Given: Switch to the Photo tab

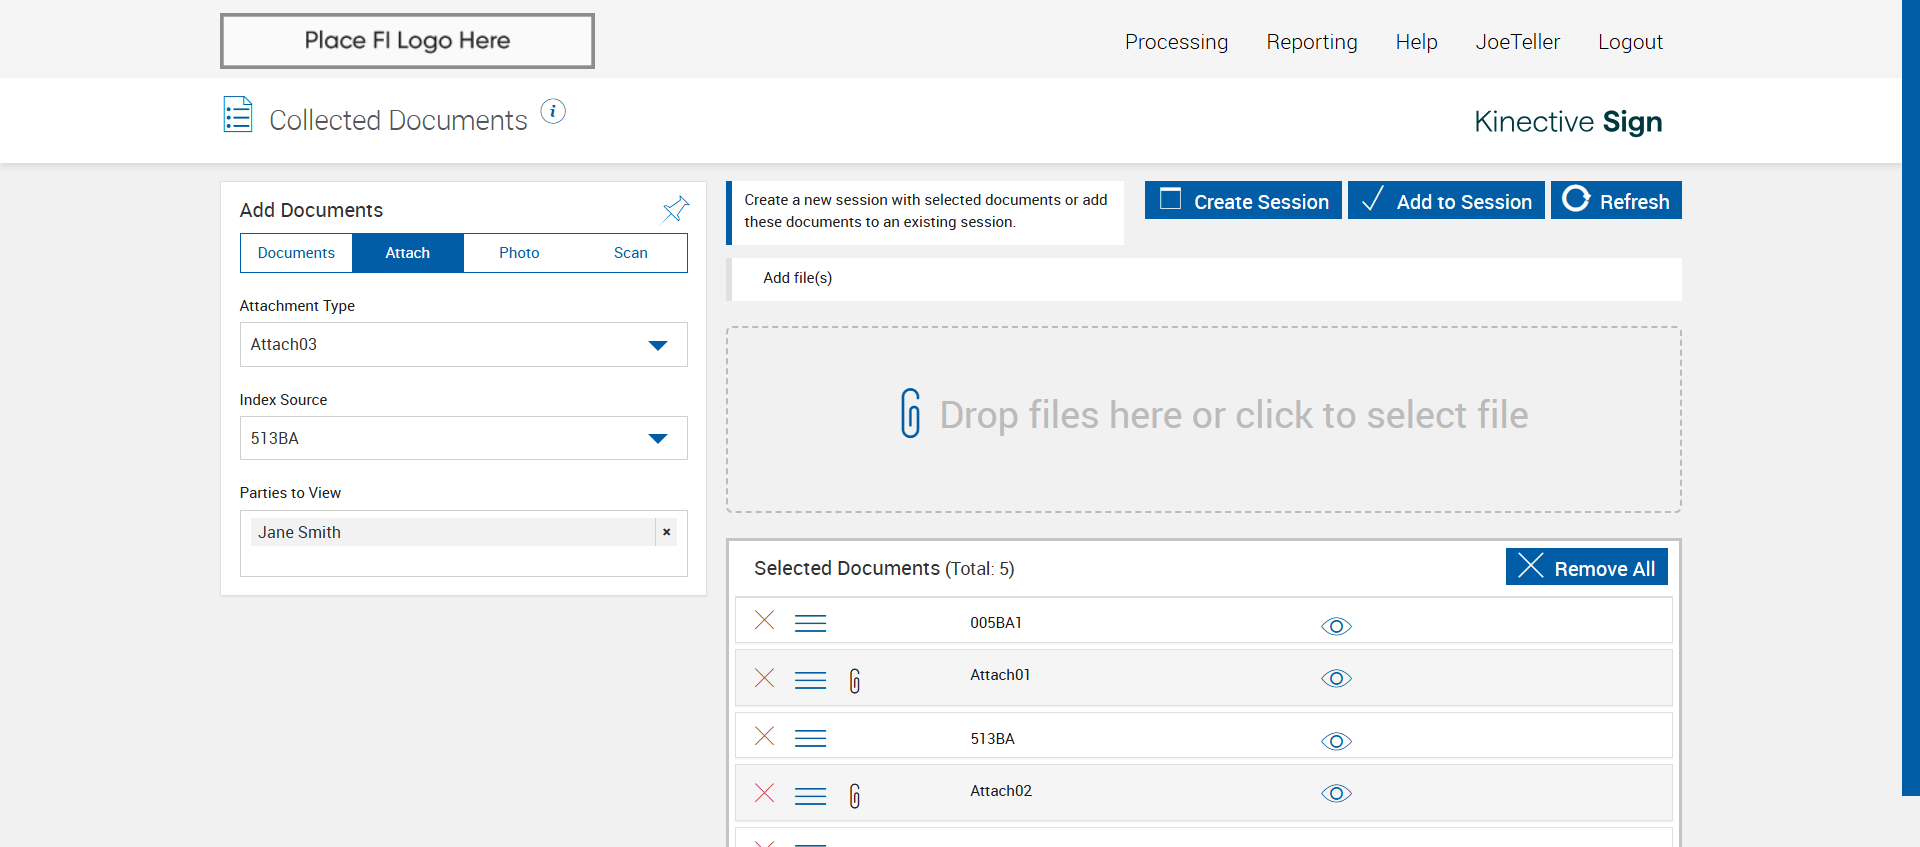Looking at the screenshot, I should tap(519, 253).
